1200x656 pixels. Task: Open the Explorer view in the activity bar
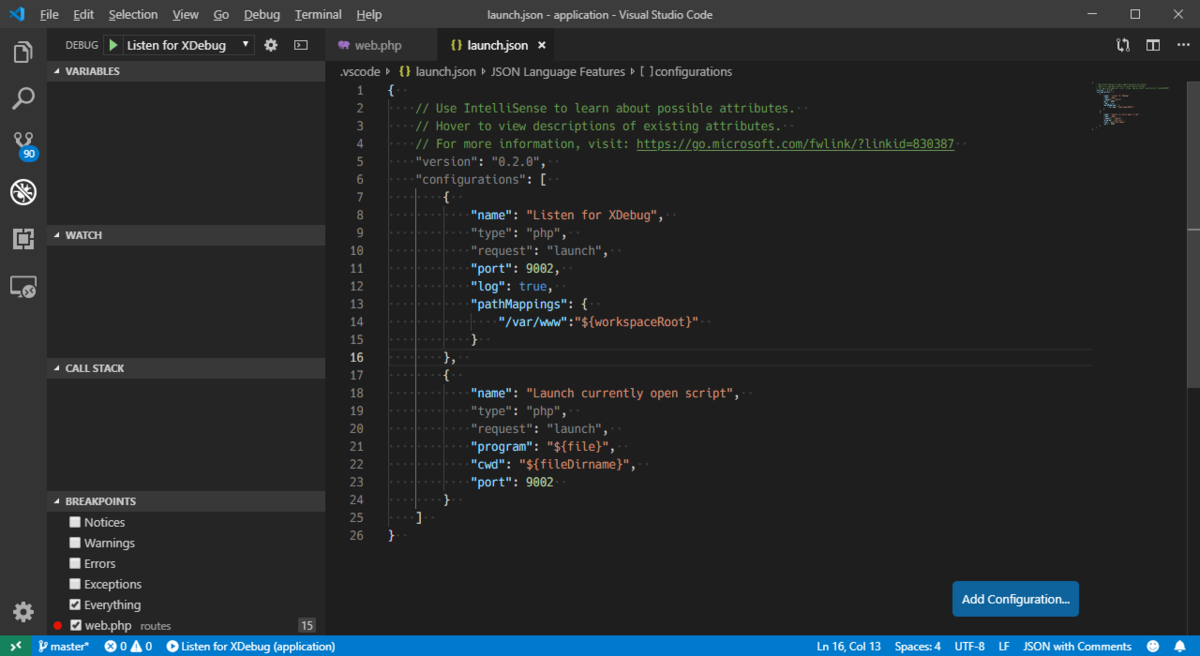click(x=22, y=51)
